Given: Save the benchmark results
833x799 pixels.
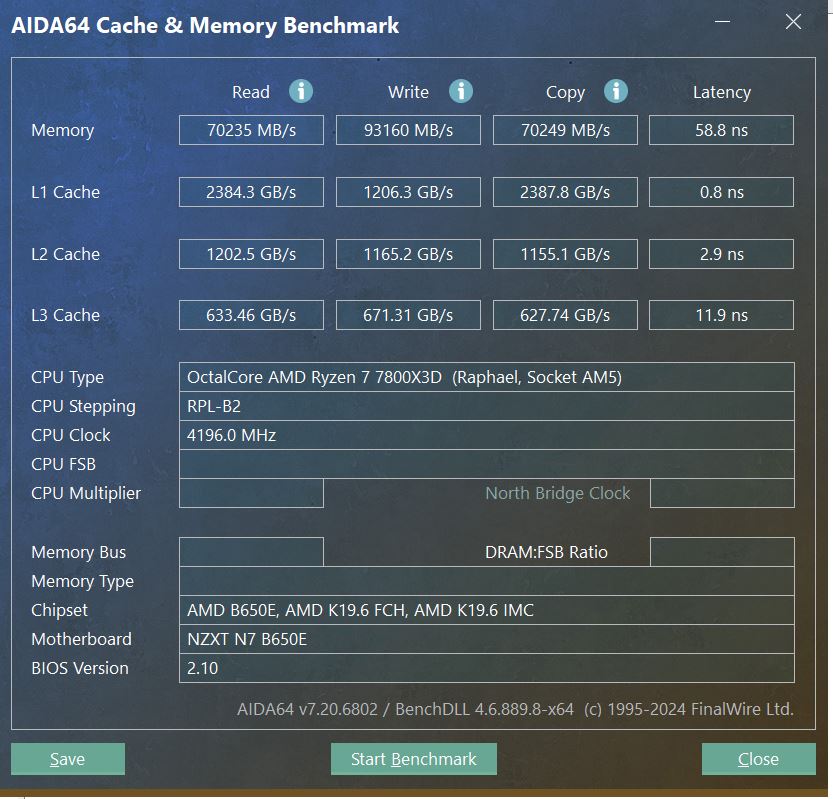Looking at the screenshot, I should [x=68, y=759].
